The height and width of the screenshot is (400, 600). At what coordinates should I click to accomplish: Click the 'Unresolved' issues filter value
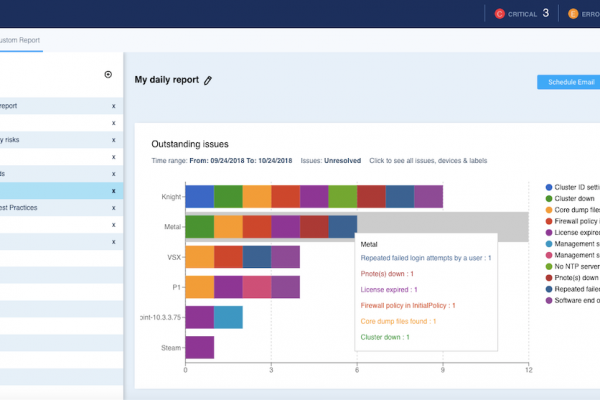click(342, 161)
